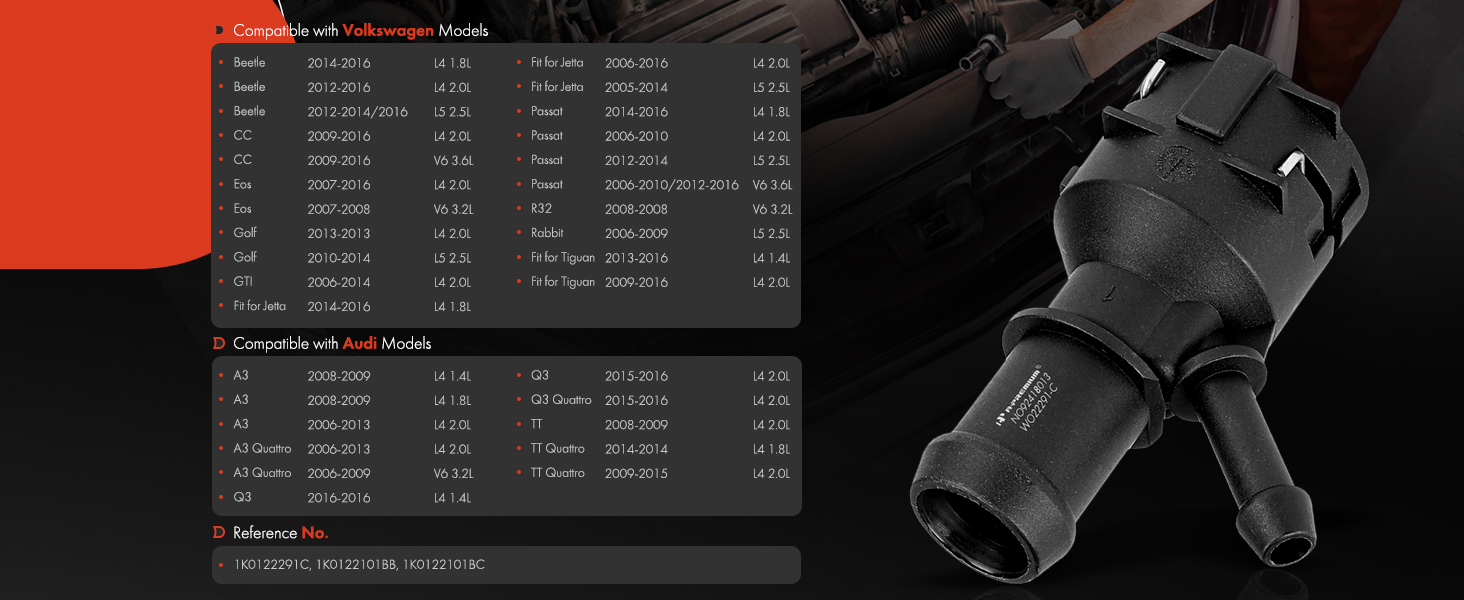Click the Passat 2012-2014 year range
The width and height of the screenshot is (1464, 600).
(x=636, y=160)
